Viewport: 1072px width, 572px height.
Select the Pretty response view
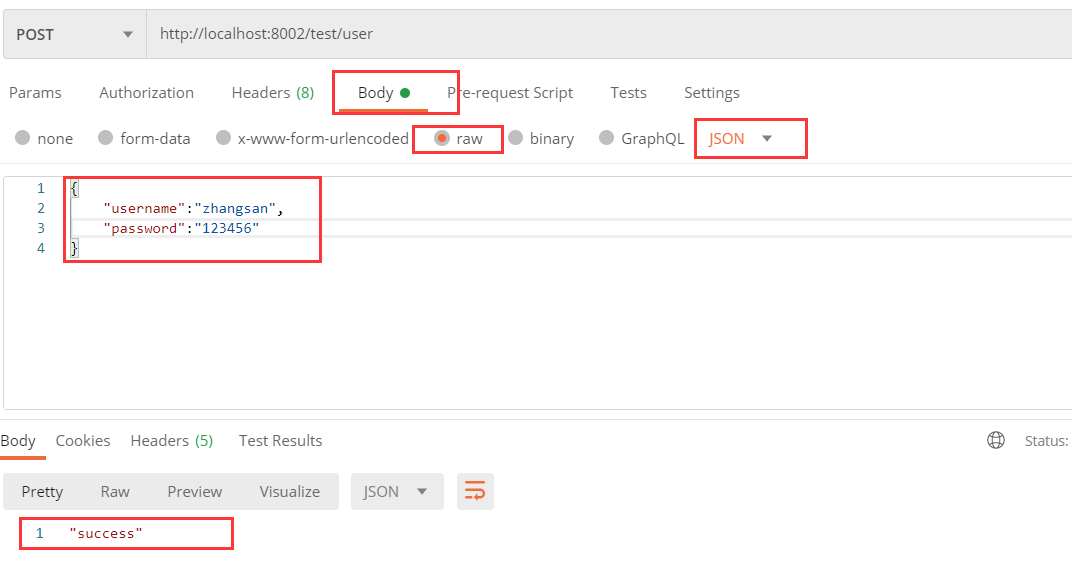coord(42,492)
